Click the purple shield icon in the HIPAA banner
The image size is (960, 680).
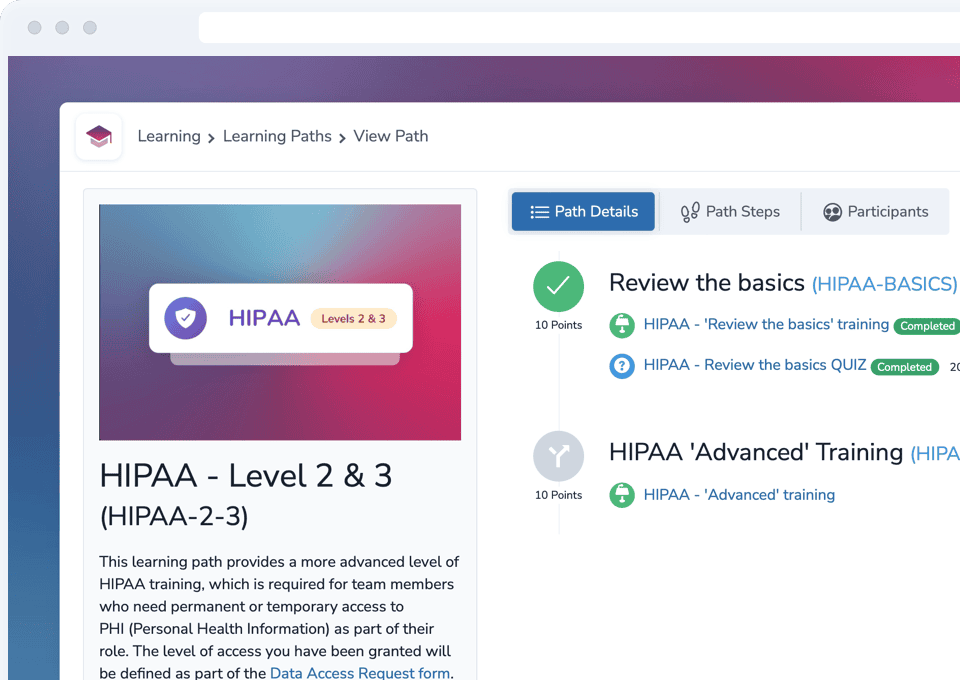pyautogui.click(x=185, y=318)
